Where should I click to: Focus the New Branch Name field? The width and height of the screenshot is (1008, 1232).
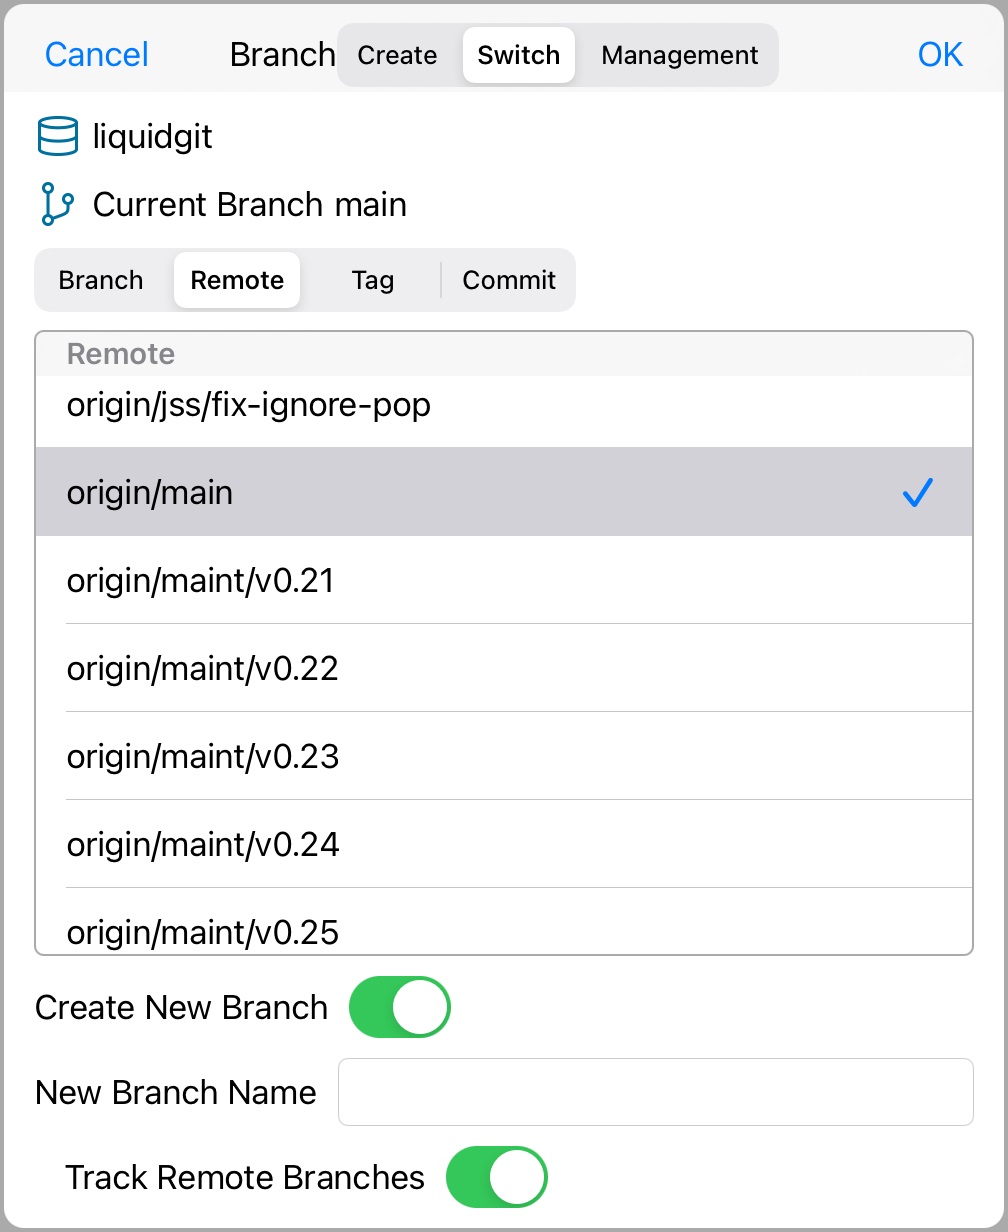click(x=655, y=1092)
